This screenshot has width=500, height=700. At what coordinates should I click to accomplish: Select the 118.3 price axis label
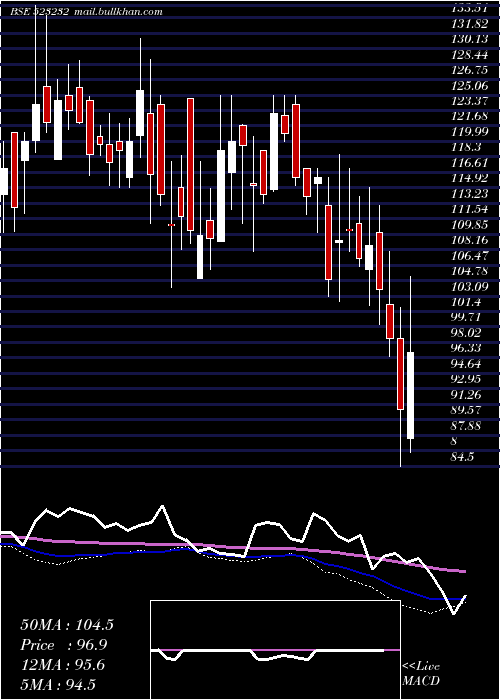[x=466, y=147]
